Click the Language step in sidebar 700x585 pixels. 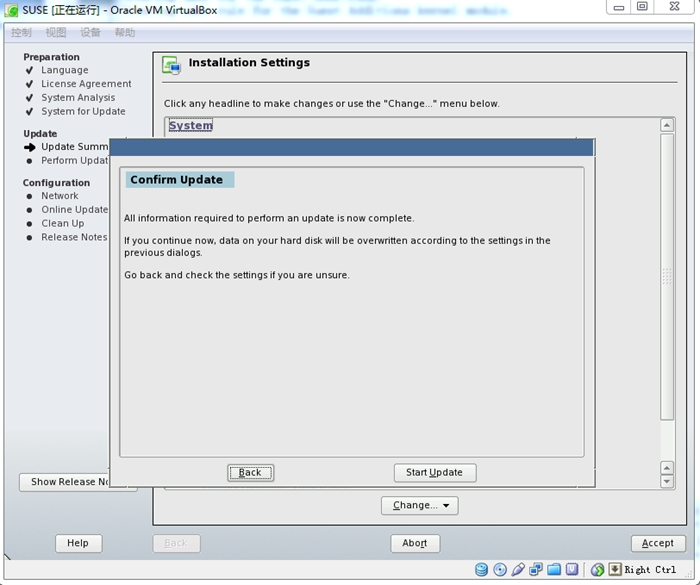click(65, 70)
